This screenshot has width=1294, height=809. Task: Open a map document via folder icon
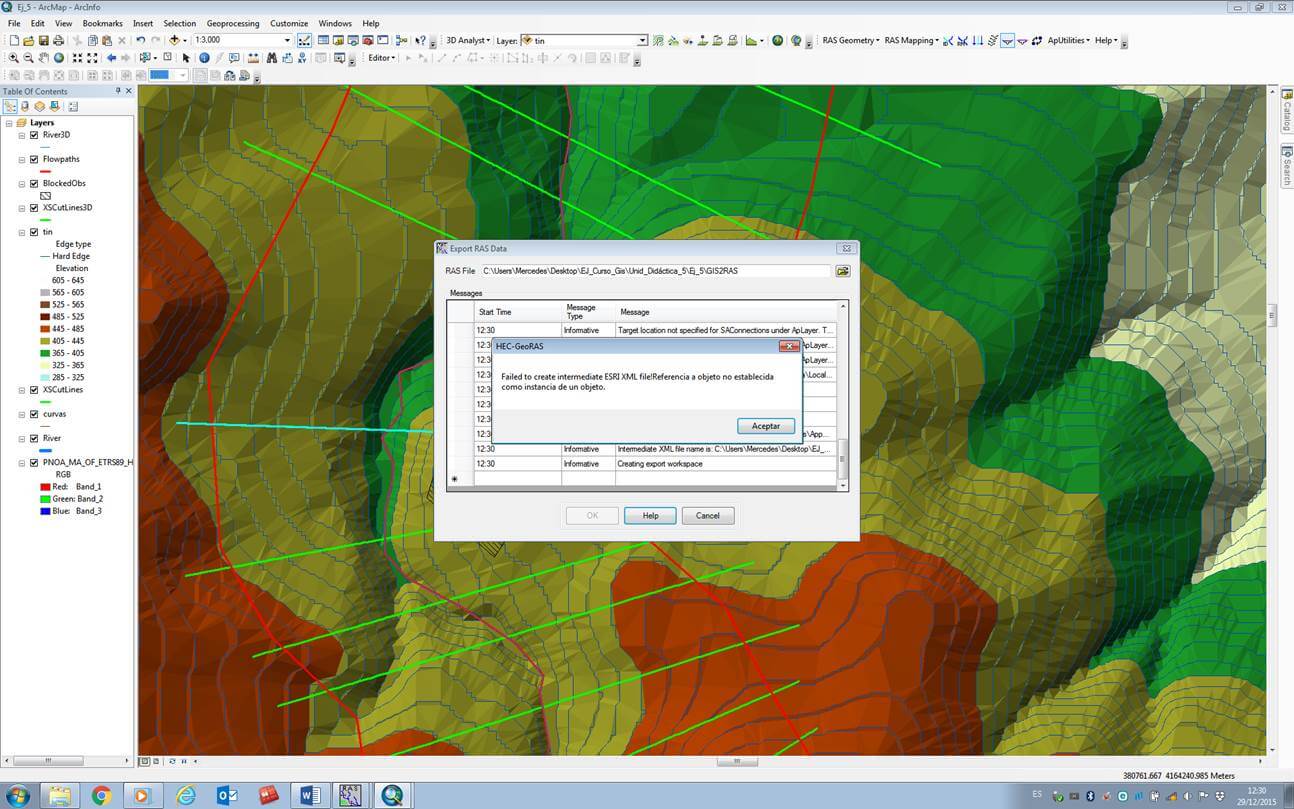pos(29,40)
